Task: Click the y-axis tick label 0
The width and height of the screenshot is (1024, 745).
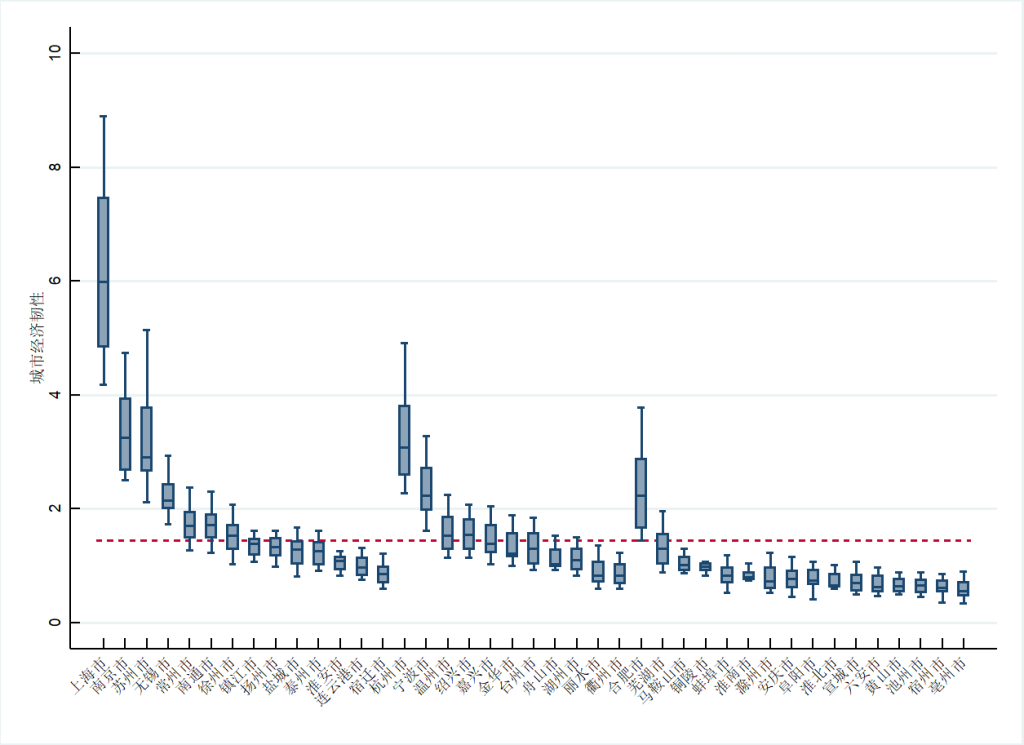Action: [54, 622]
